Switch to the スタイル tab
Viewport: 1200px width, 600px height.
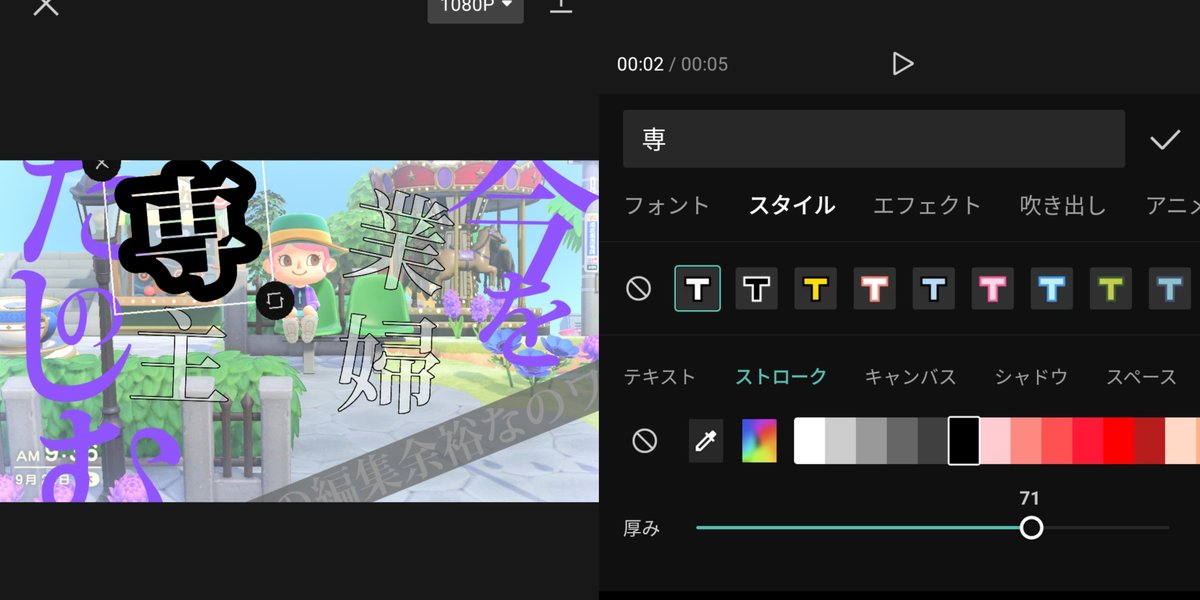pyautogui.click(x=792, y=206)
